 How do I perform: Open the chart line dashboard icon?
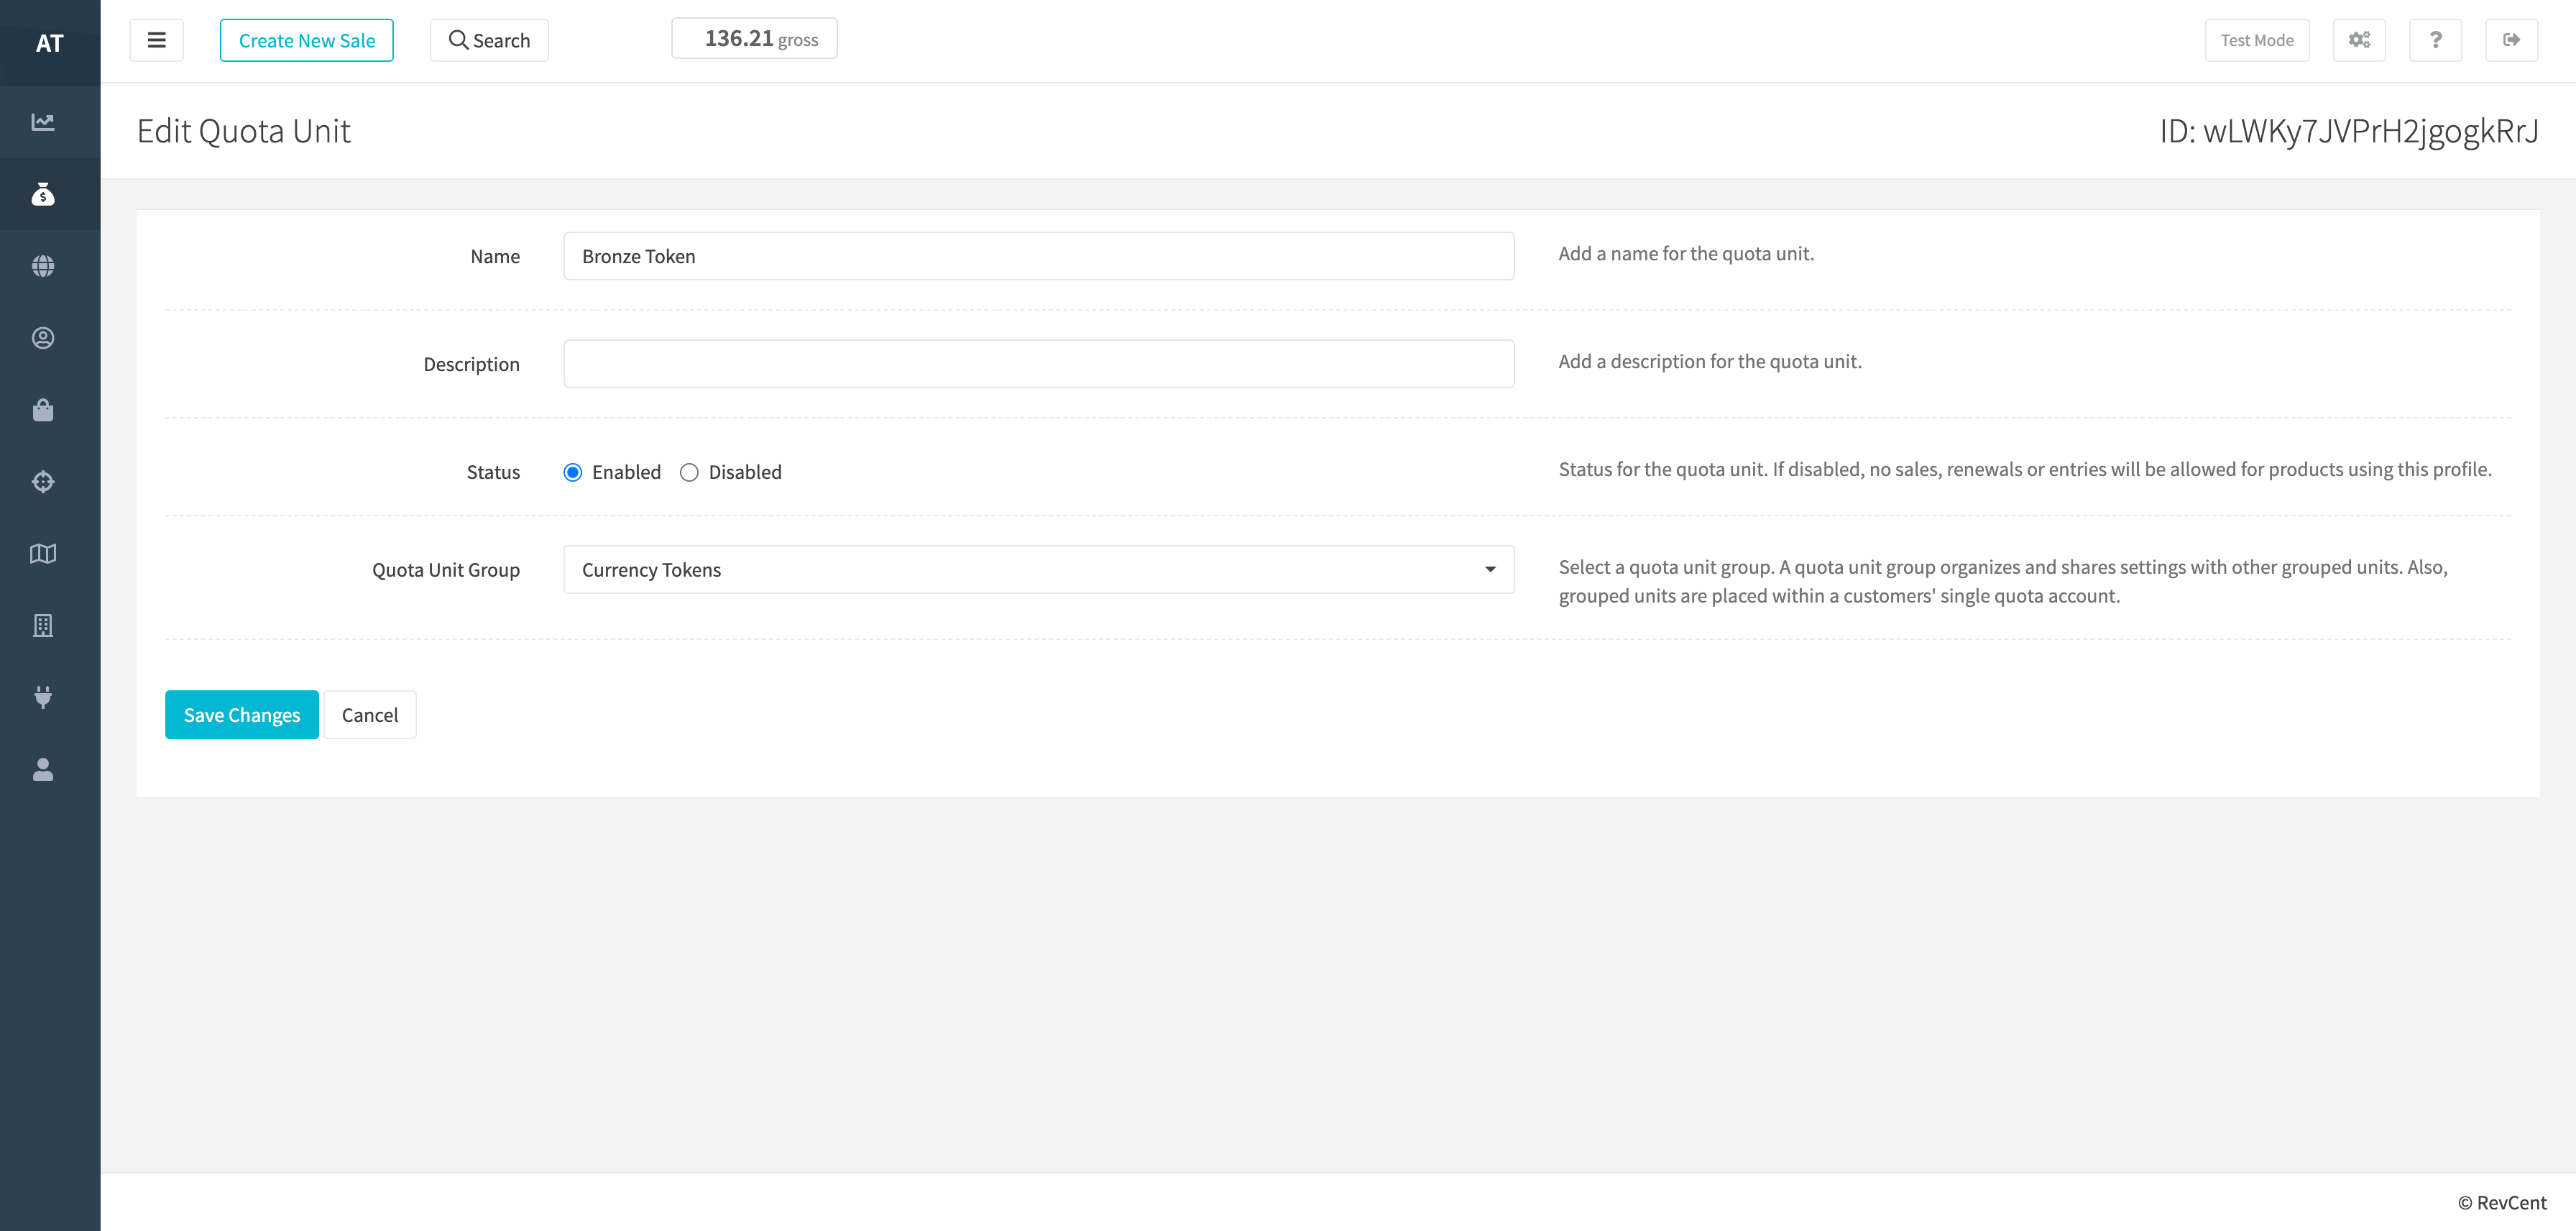point(43,122)
